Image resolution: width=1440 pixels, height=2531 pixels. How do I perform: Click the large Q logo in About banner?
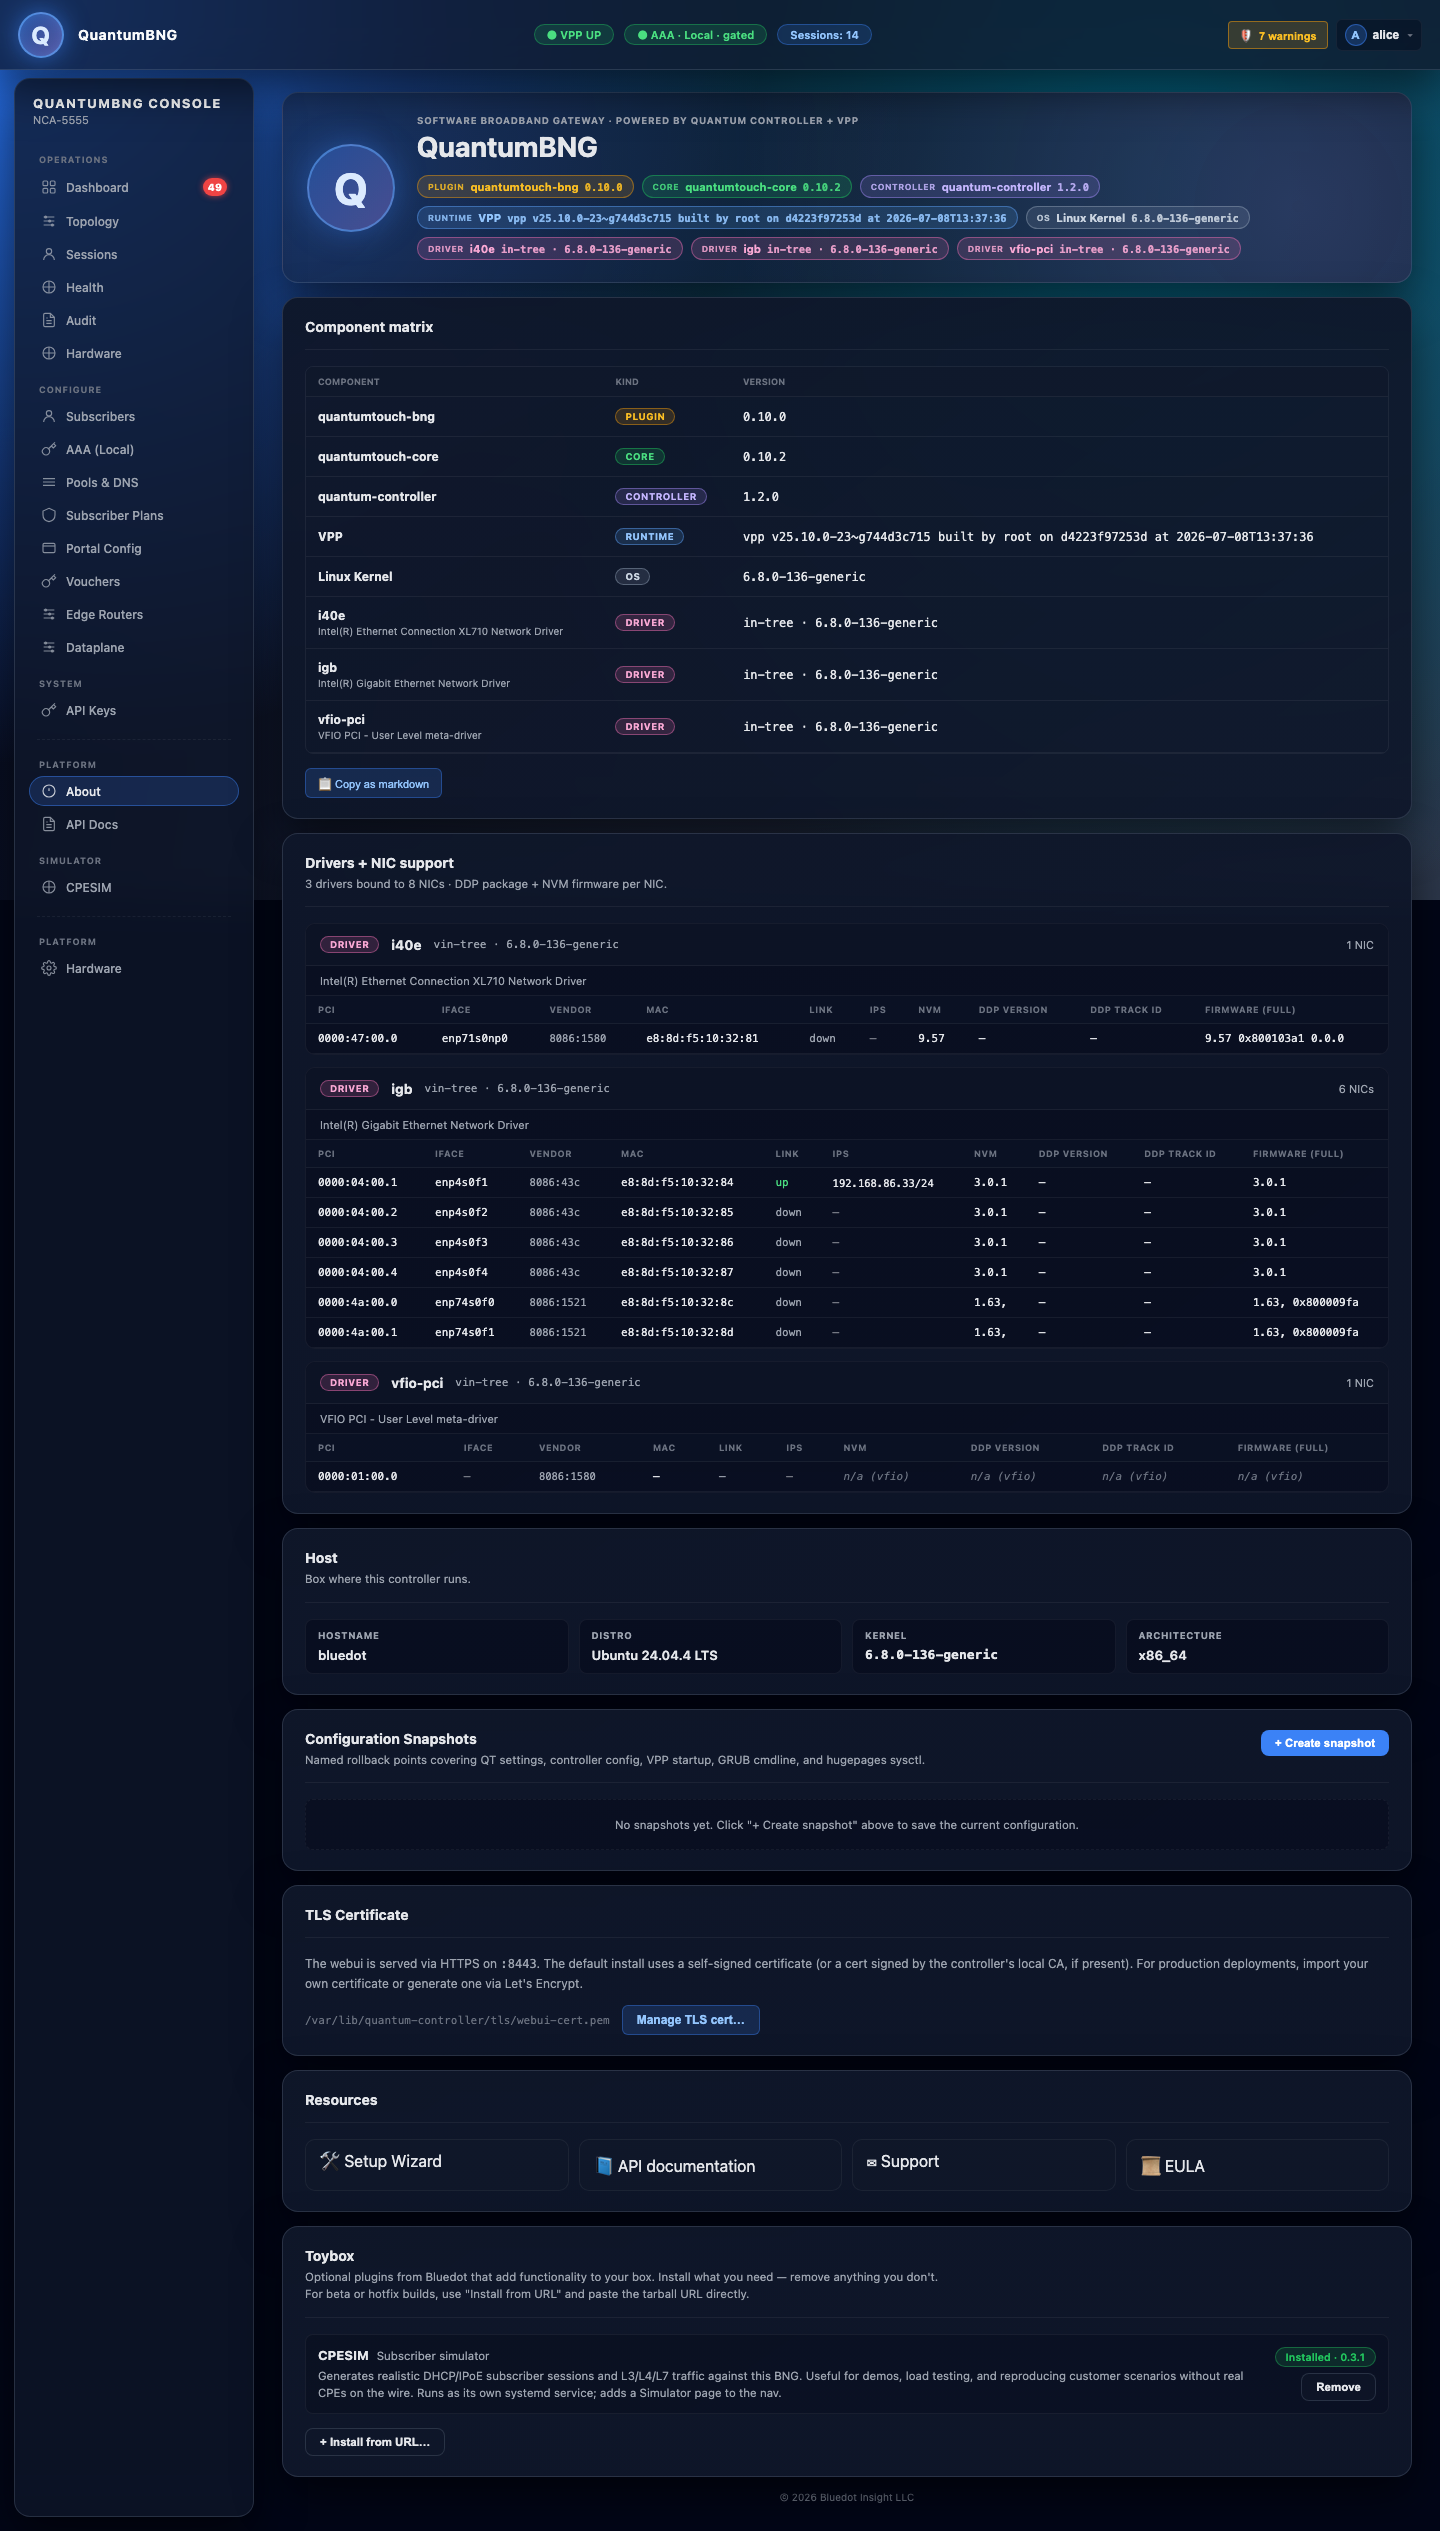(350, 188)
